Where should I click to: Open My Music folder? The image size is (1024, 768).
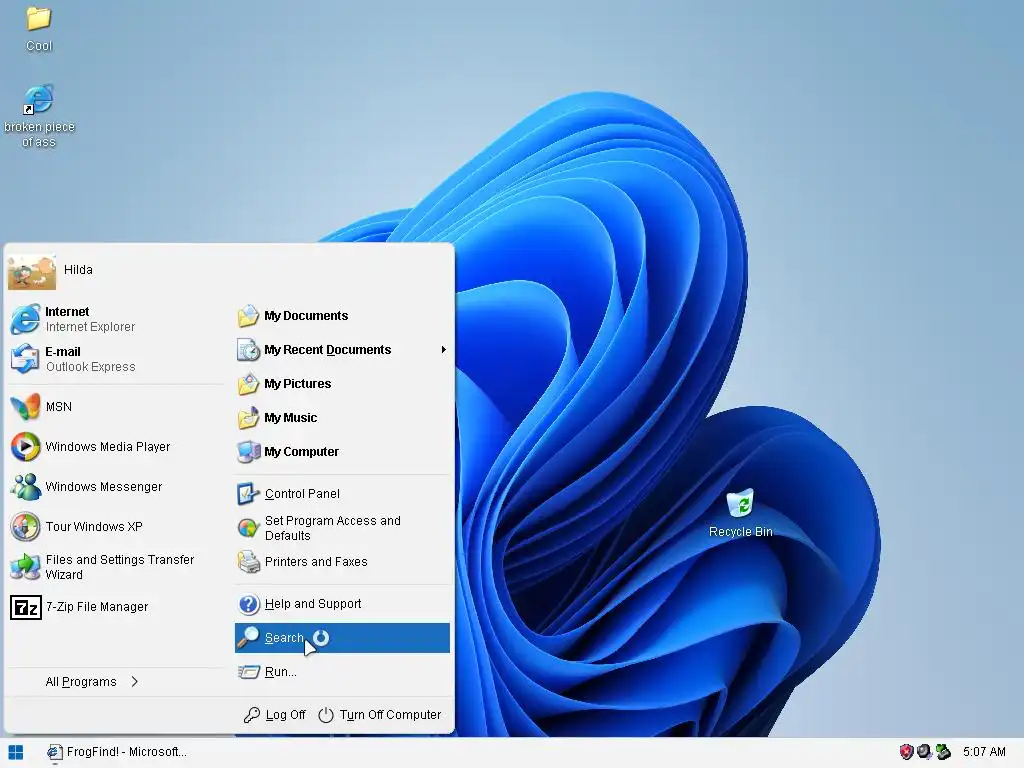(342, 417)
